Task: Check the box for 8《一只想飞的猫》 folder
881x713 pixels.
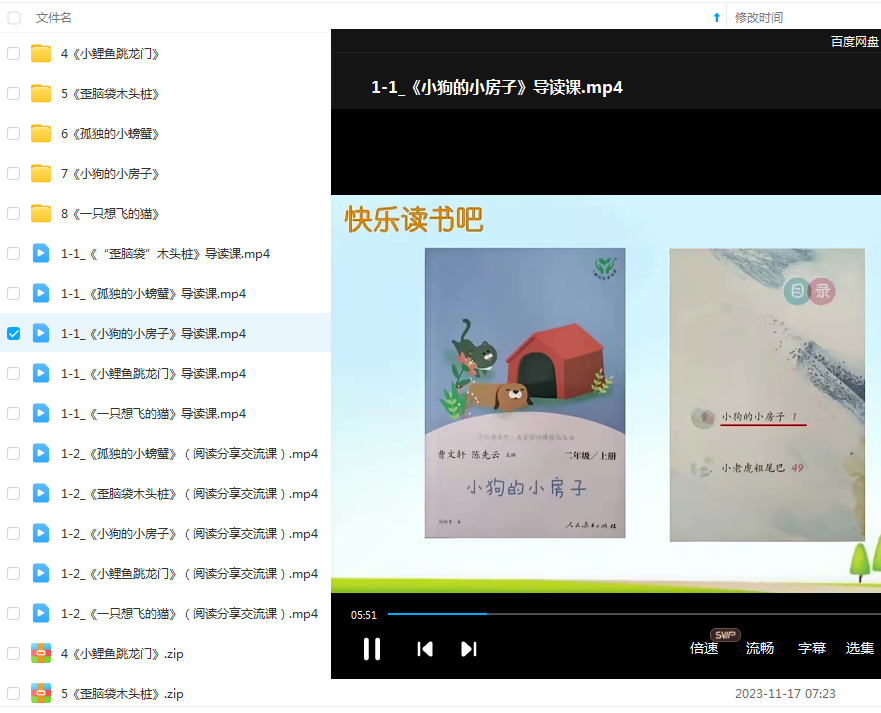Action: [x=13, y=214]
